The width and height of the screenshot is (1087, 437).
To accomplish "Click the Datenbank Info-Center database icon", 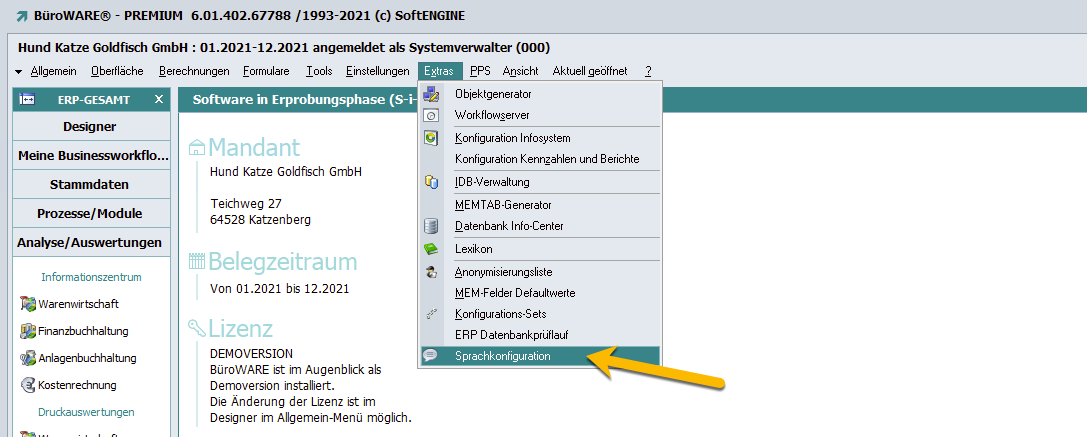I will tap(431, 226).
